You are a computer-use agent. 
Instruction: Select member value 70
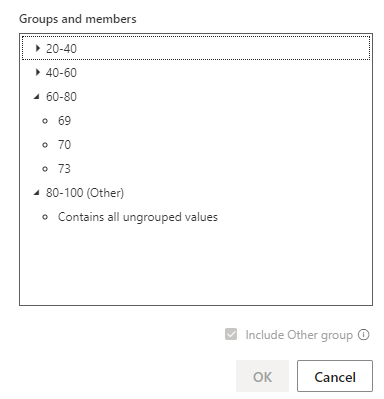(x=64, y=145)
